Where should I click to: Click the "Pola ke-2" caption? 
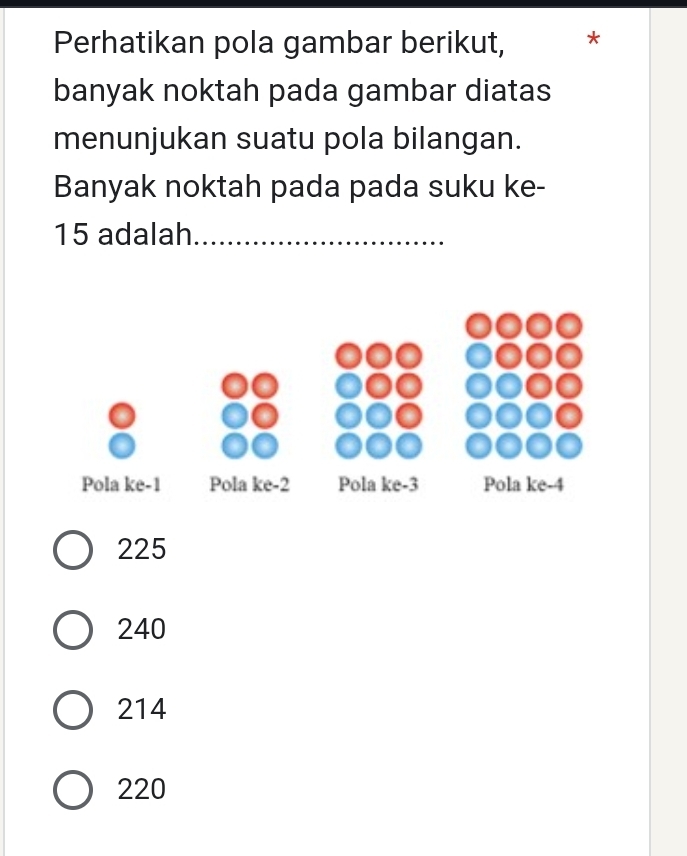click(250, 484)
